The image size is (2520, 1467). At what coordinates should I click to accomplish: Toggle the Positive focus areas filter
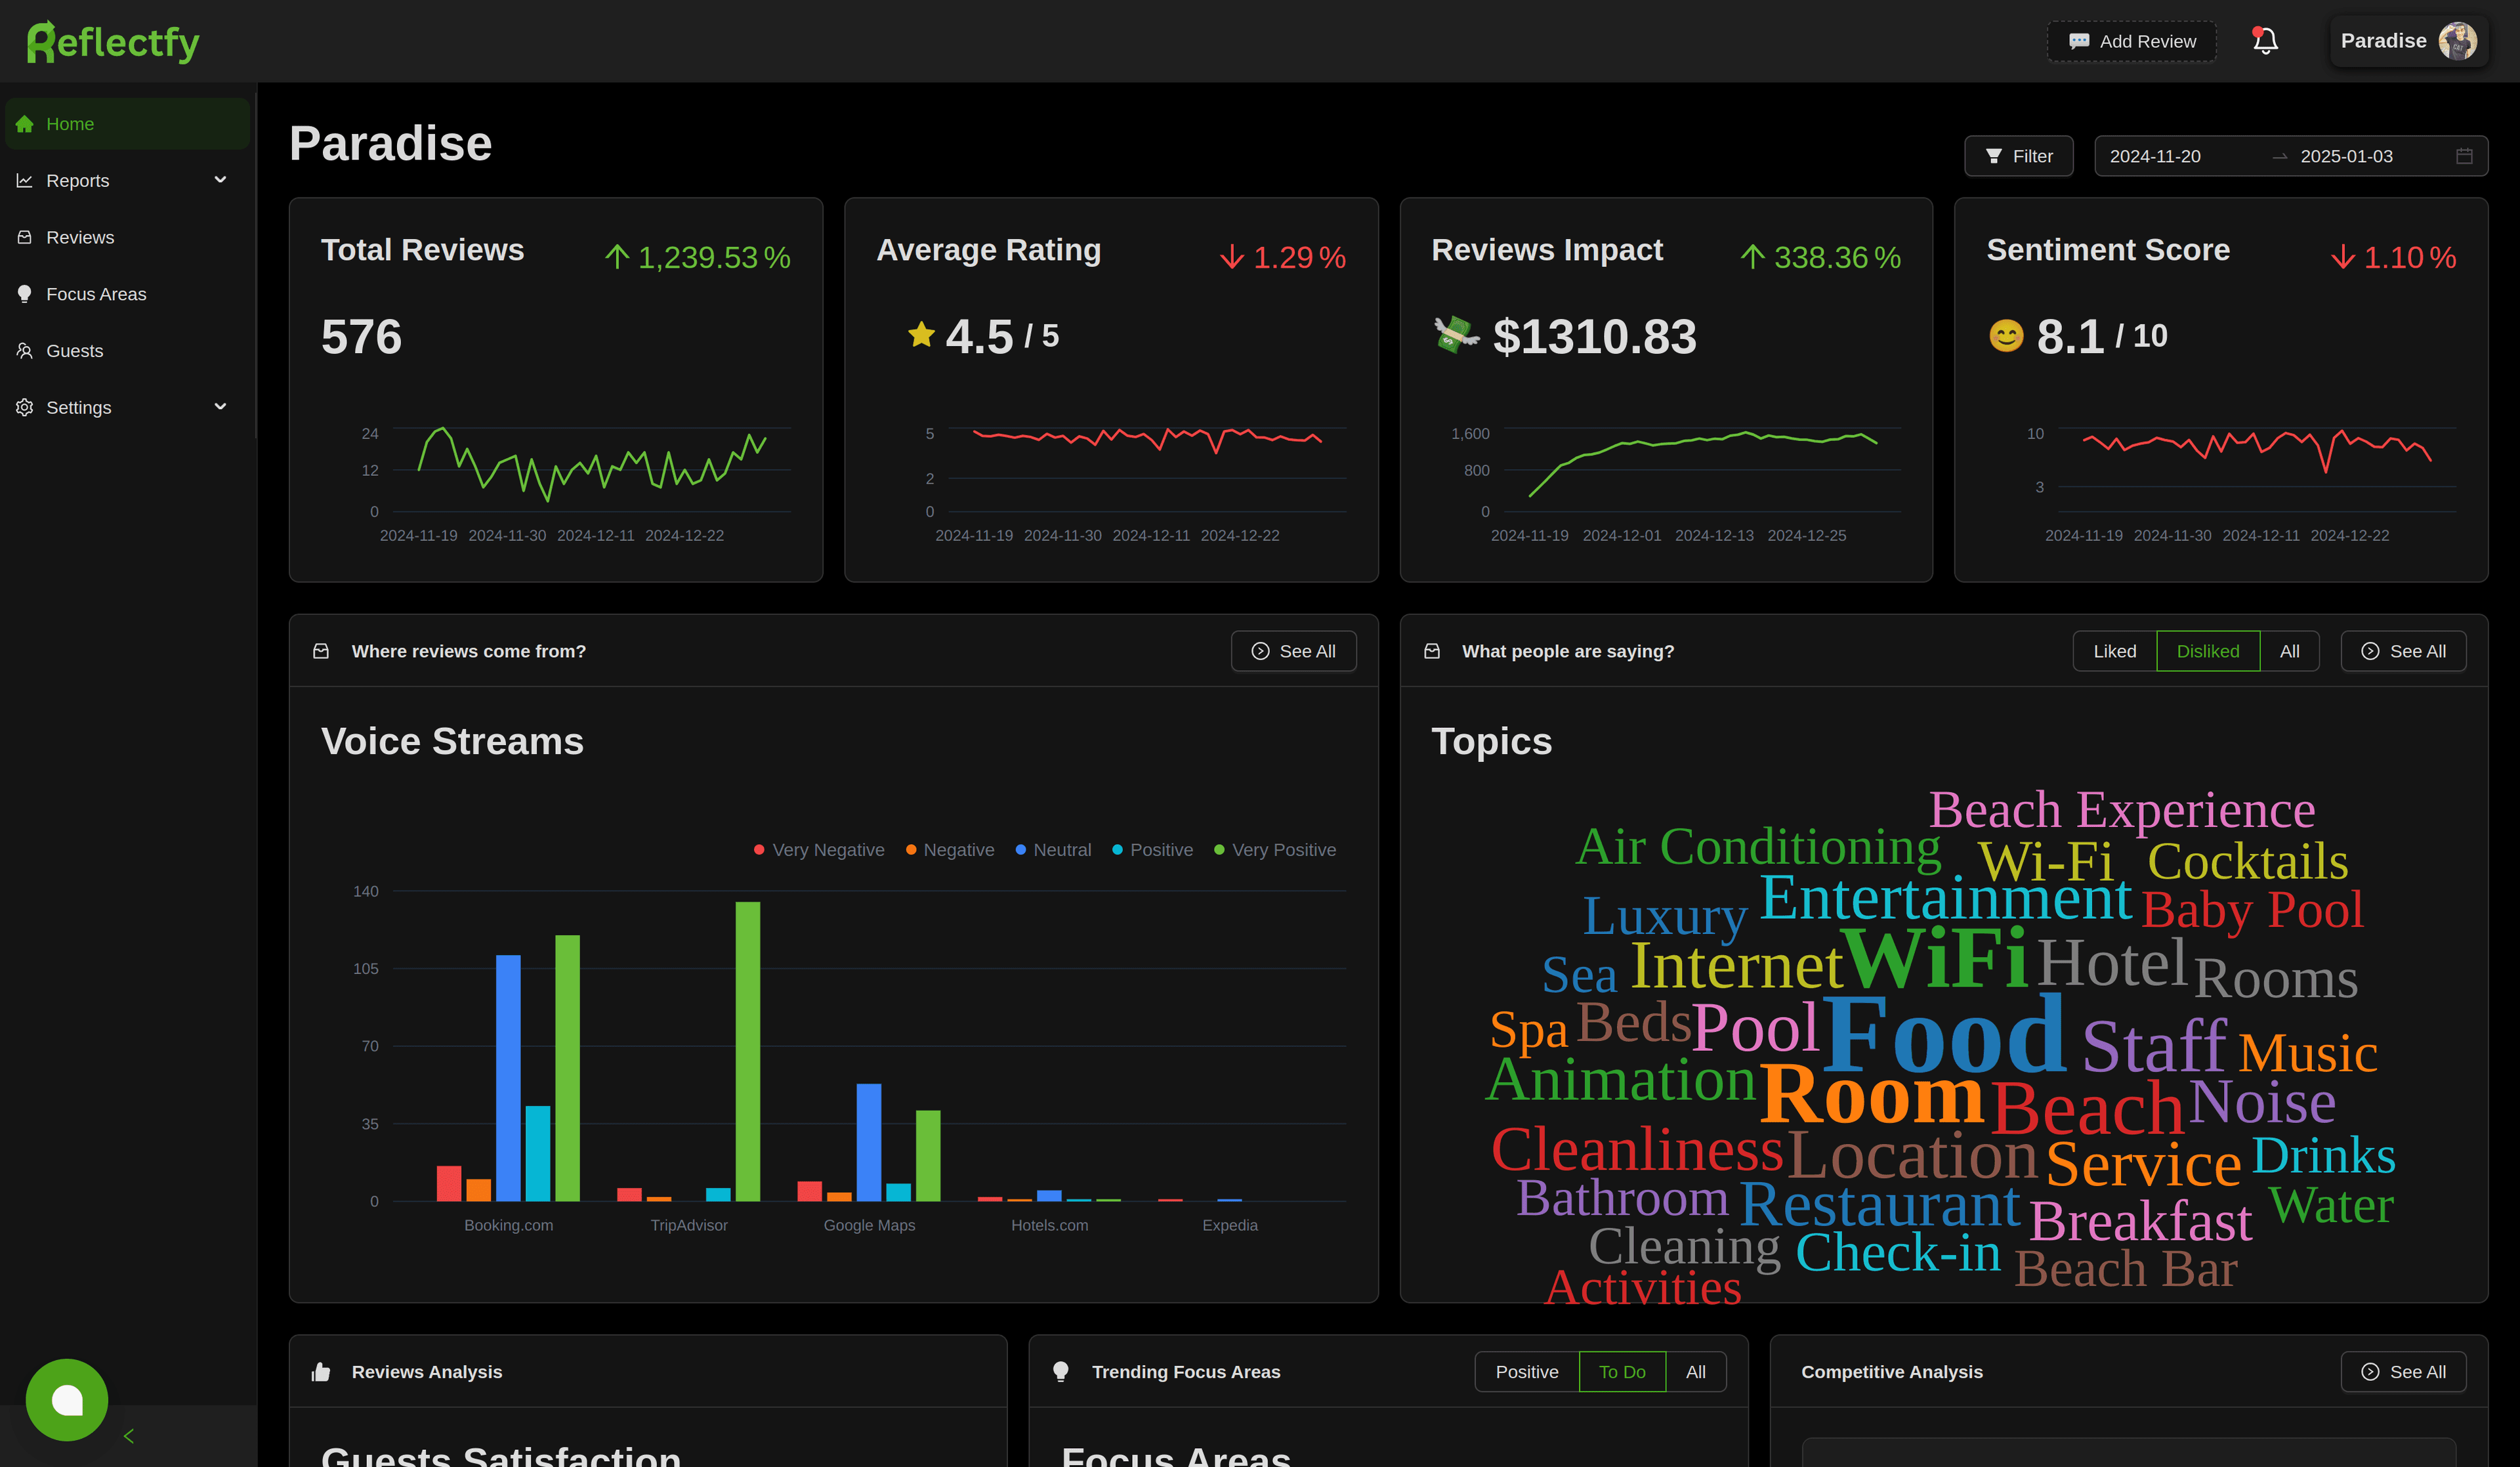point(1526,1372)
